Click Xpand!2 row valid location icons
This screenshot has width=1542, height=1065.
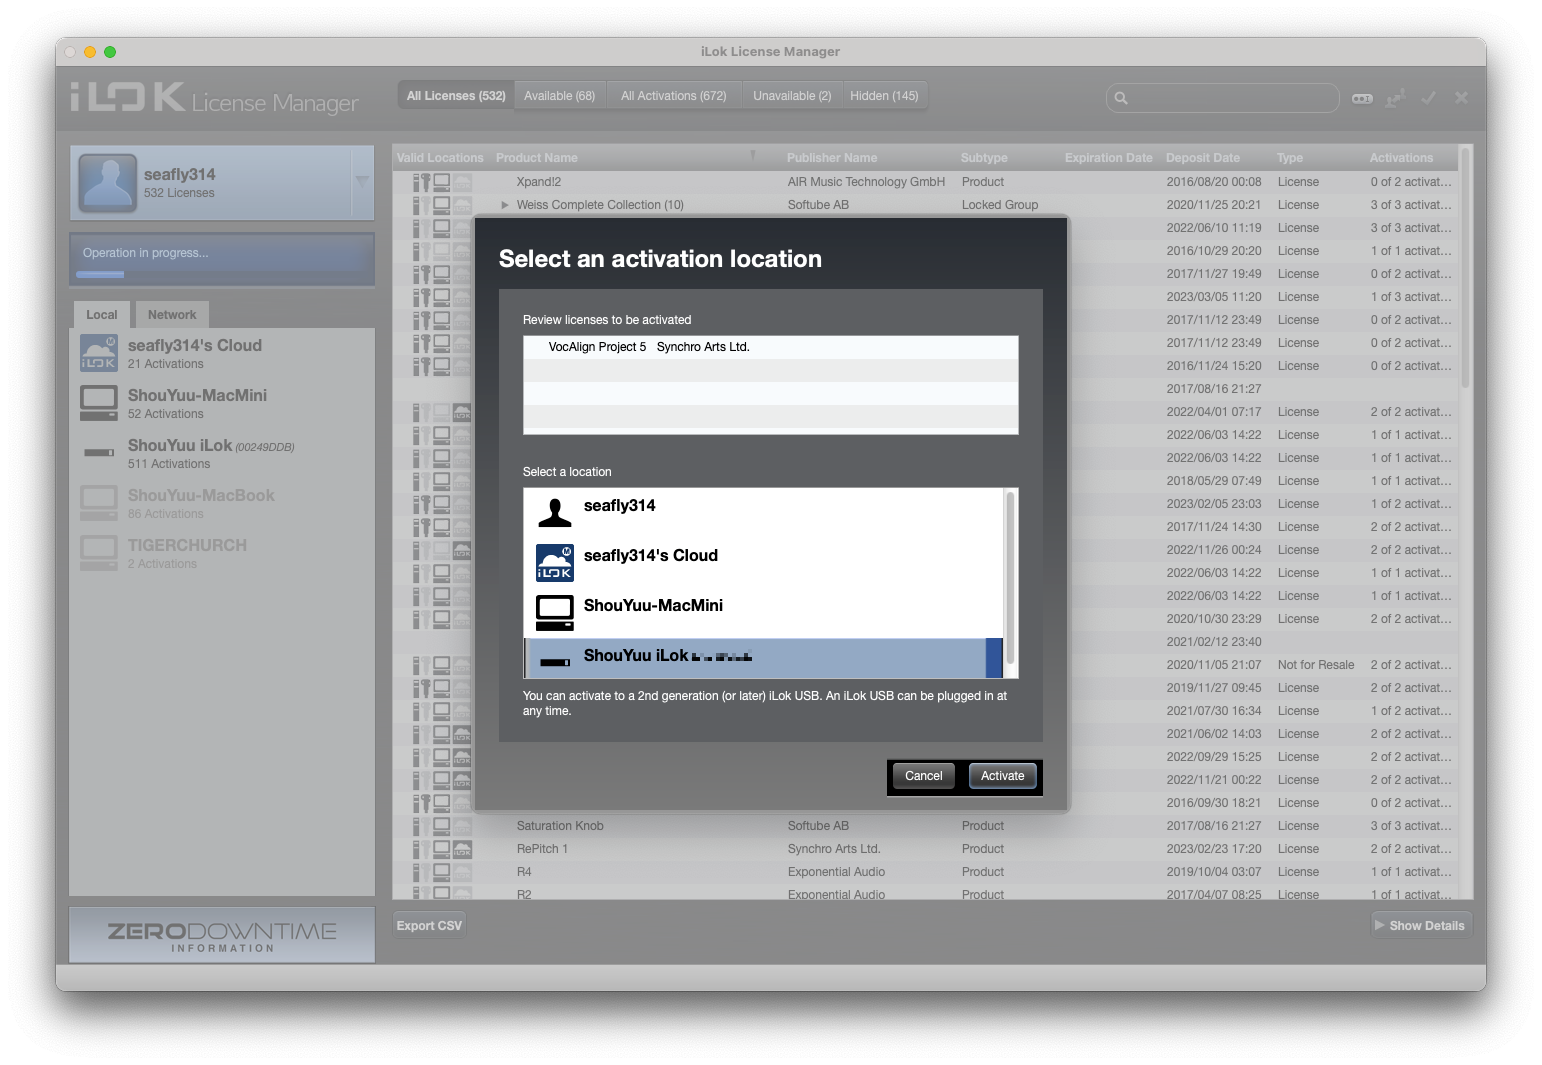pos(442,182)
